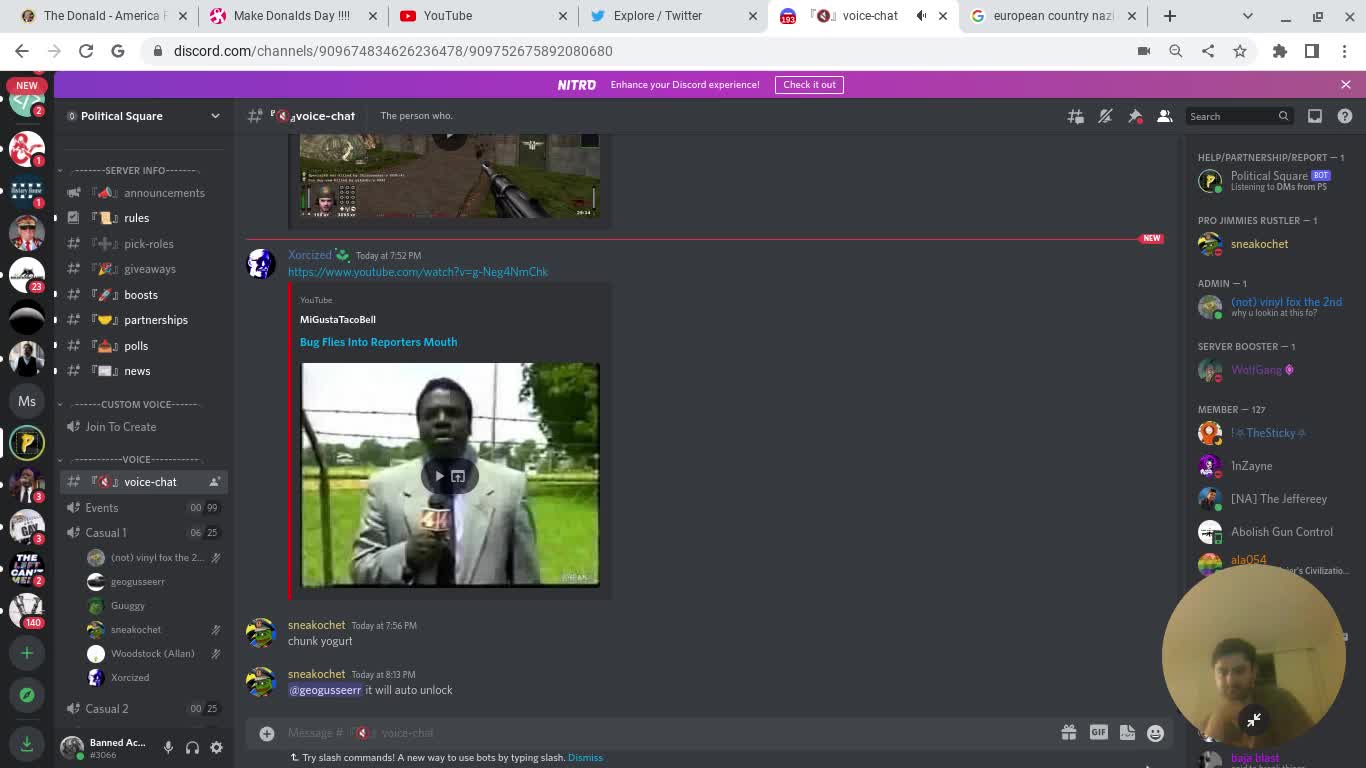Attach a file with the plus icon
The width and height of the screenshot is (1366, 768).
point(267,733)
